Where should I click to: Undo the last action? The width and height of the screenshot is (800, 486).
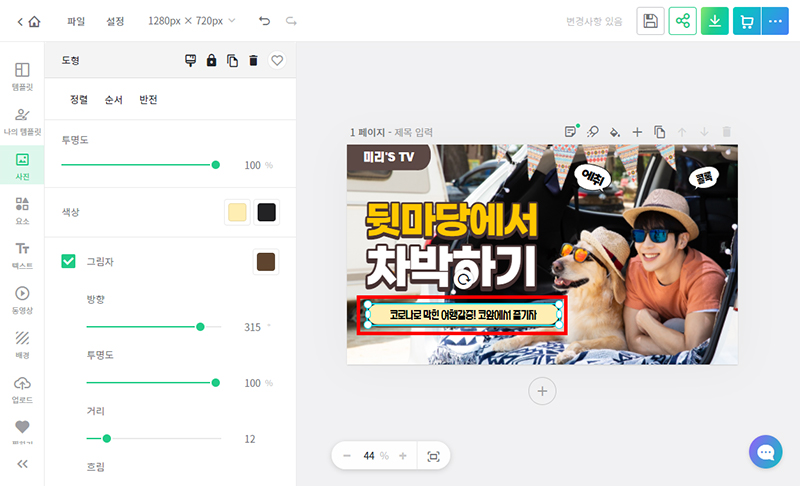(x=264, y=21)
